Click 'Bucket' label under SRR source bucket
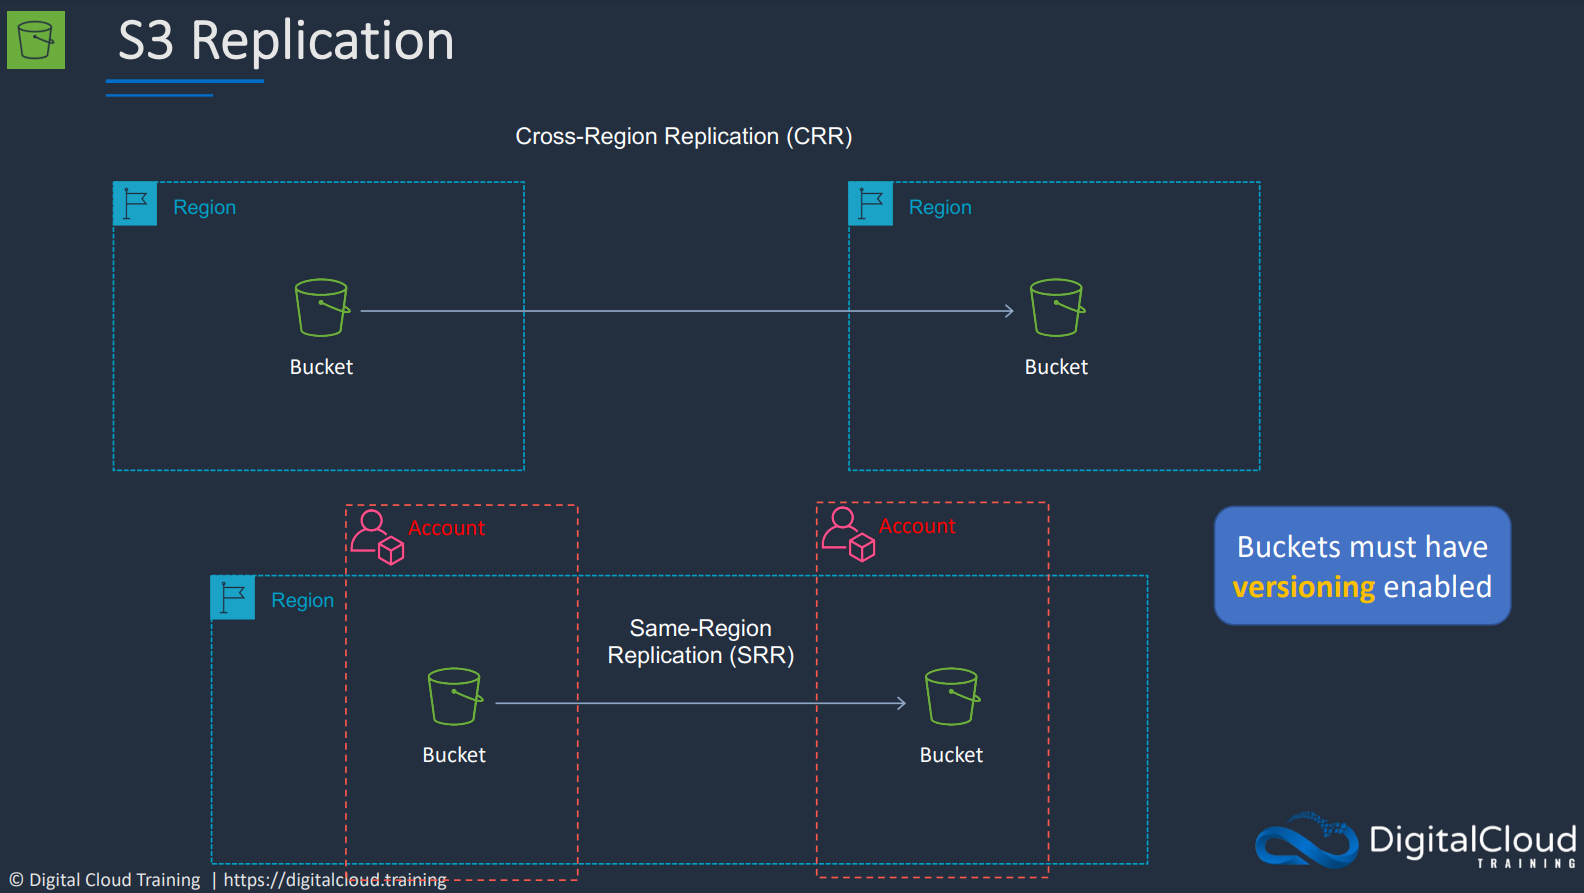 454,755
